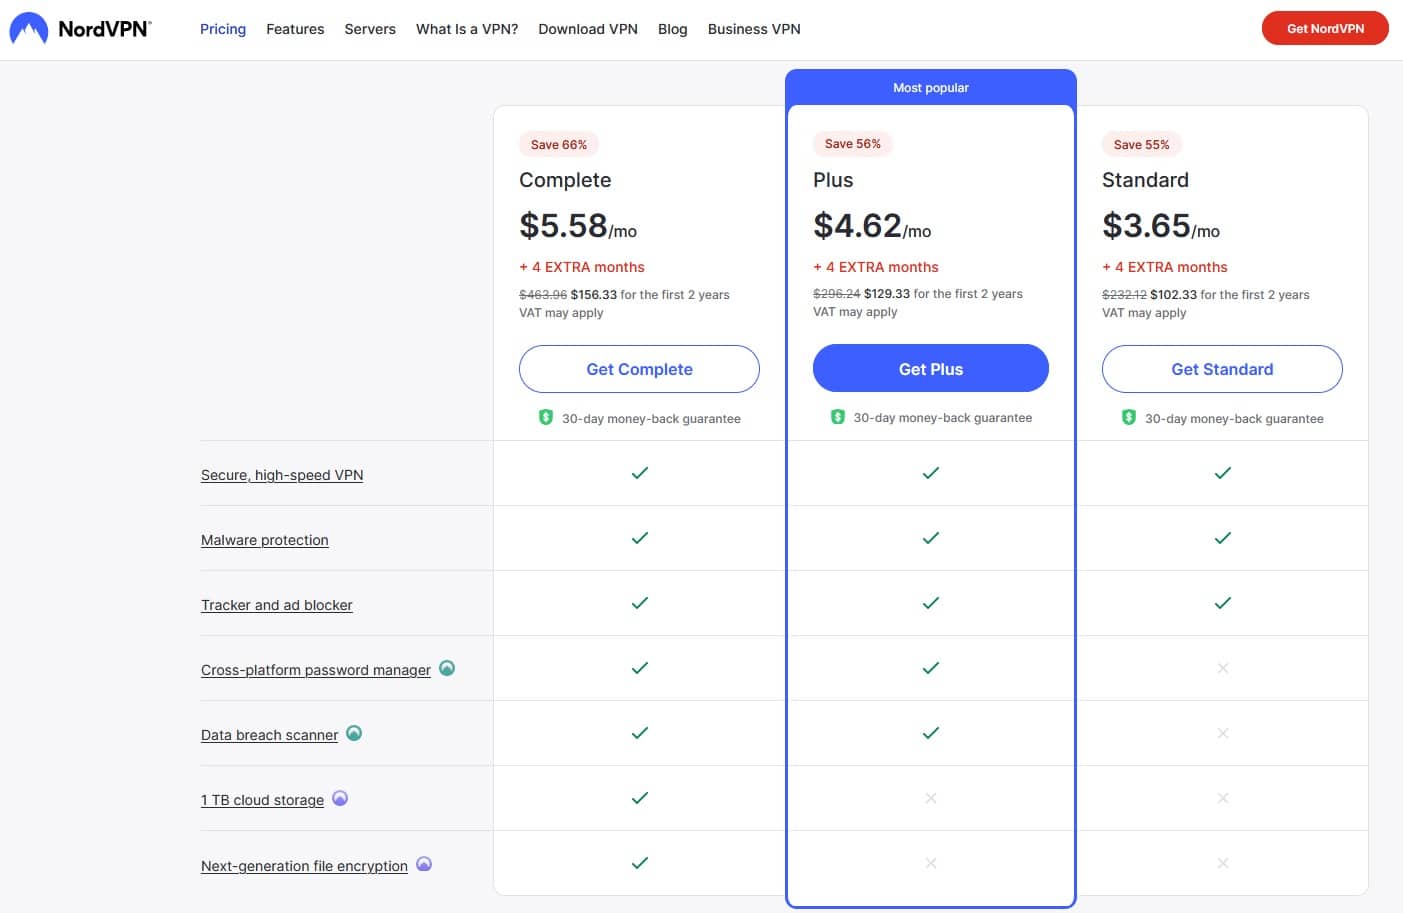The image size is (1403, 913).
Task: Click the Get Plus button
Action: pyautogui.click(x=930, y=368)
